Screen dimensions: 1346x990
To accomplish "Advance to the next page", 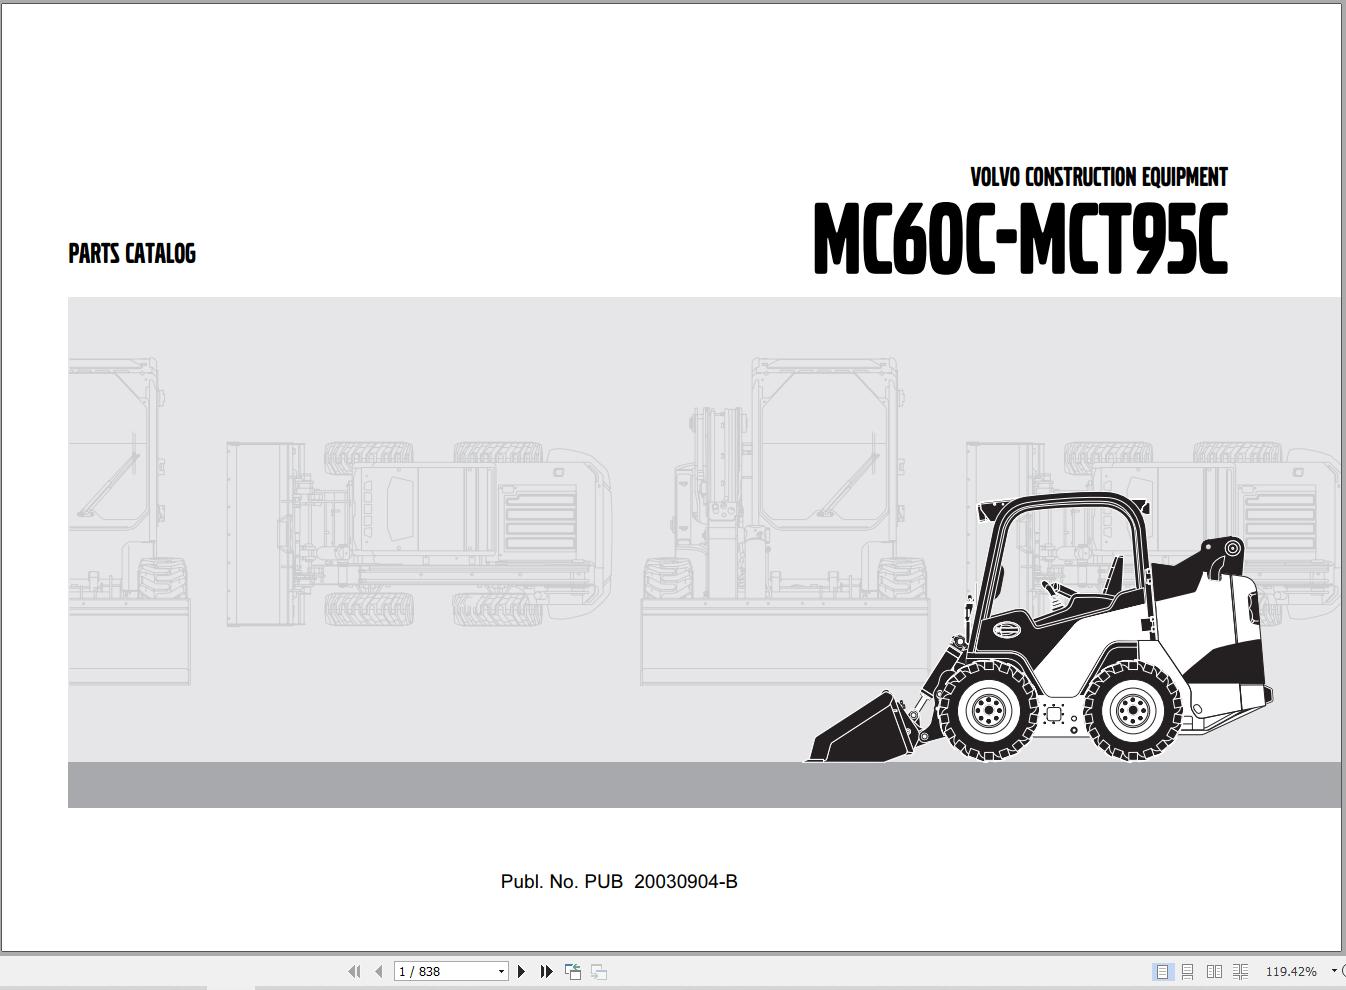I will 522,971.
